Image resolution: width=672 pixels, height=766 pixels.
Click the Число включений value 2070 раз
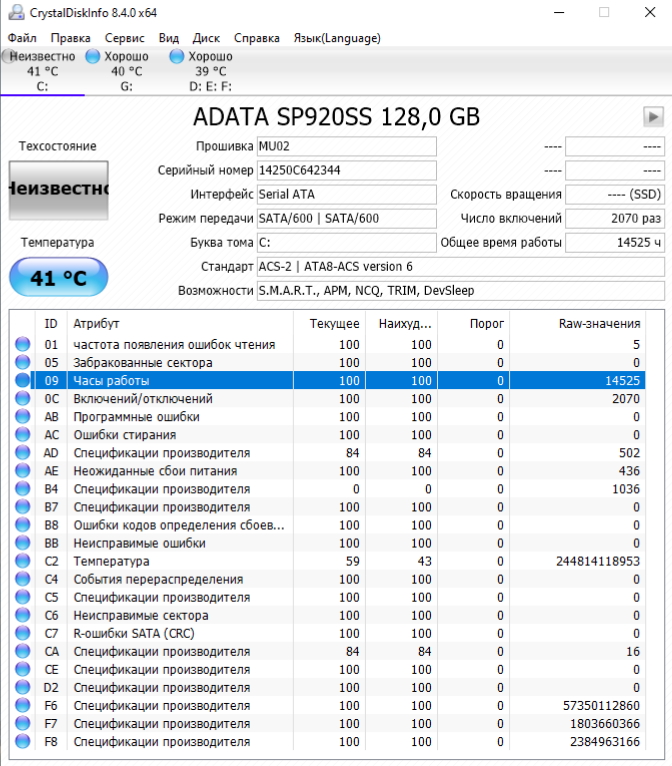coord(615,218)
